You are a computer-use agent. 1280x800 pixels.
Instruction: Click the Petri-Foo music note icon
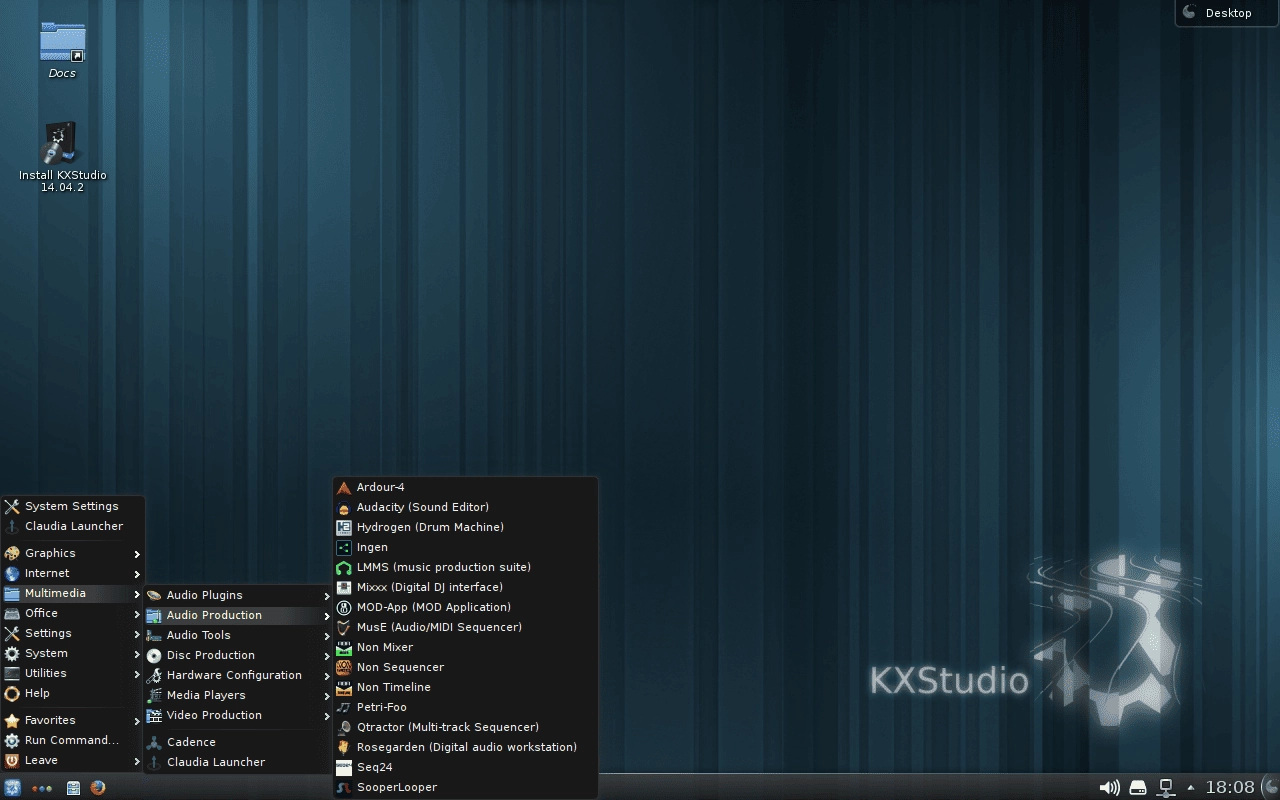click(x=344, y=707)
